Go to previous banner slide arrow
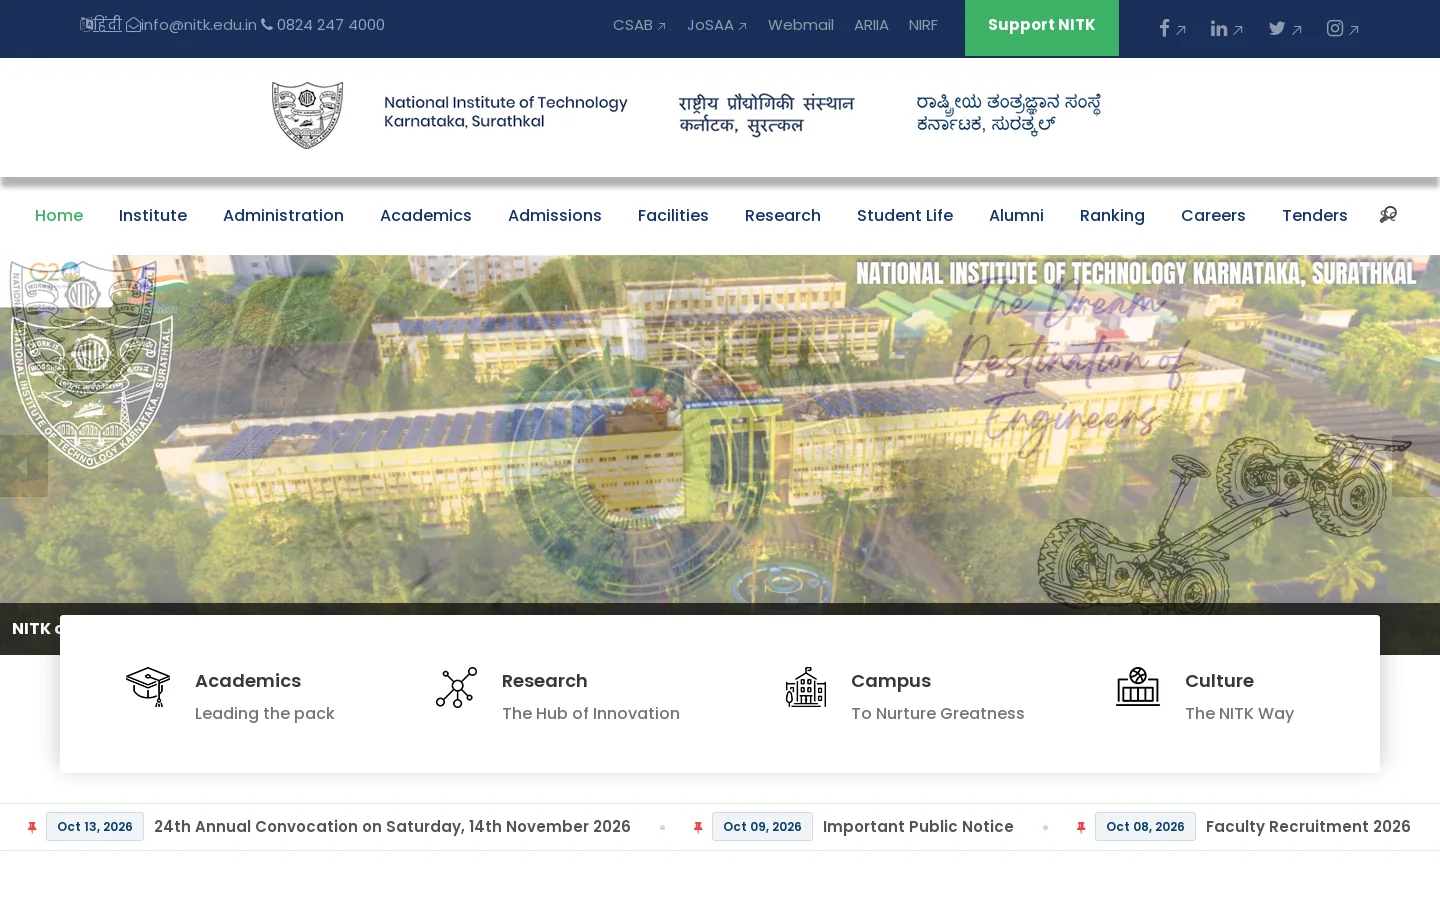The width and height of the screenshot is (1440, 900). 24,466
